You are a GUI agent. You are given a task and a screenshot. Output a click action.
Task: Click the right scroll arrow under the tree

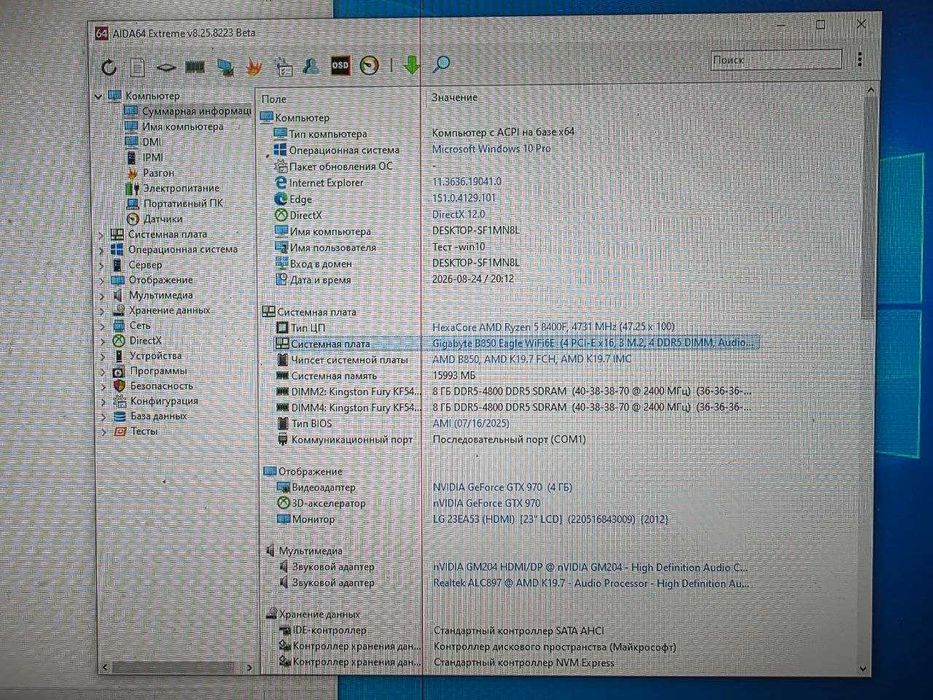coord(249,668)
